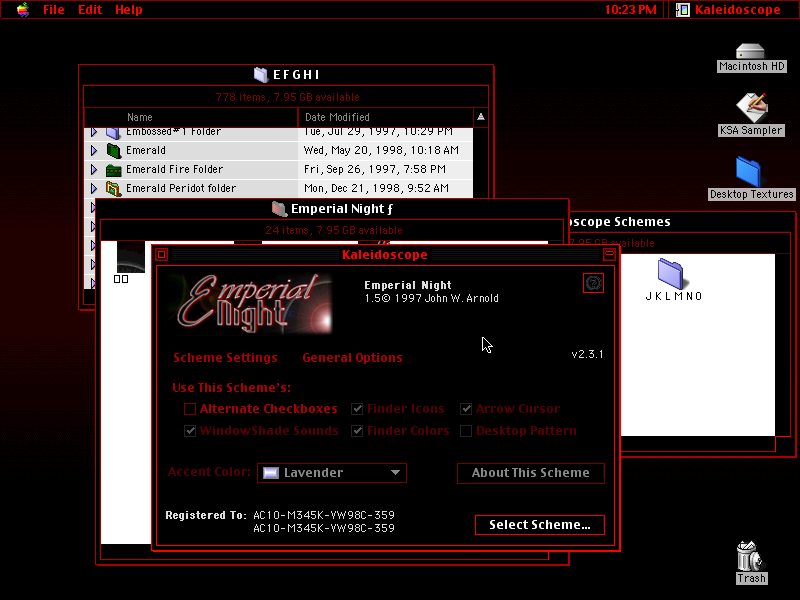The image size is (800, 600).
Task: Toggle the WindowShade Sounds checkbox
Action: 190,431
